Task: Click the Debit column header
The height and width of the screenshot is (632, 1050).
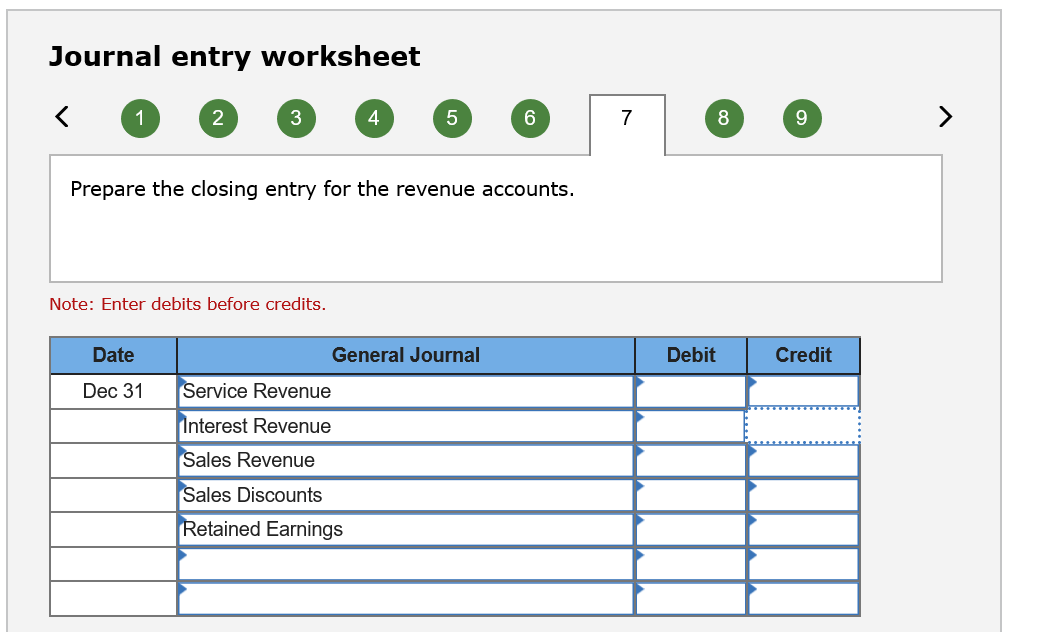Action: coord(691,356)
